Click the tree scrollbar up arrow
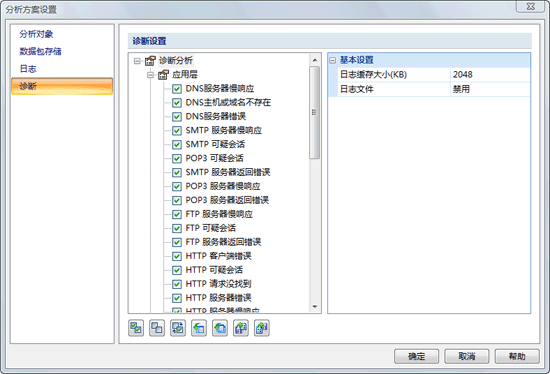Image resolution: width=550 pixels, height=374 pixels. [315, 60]
